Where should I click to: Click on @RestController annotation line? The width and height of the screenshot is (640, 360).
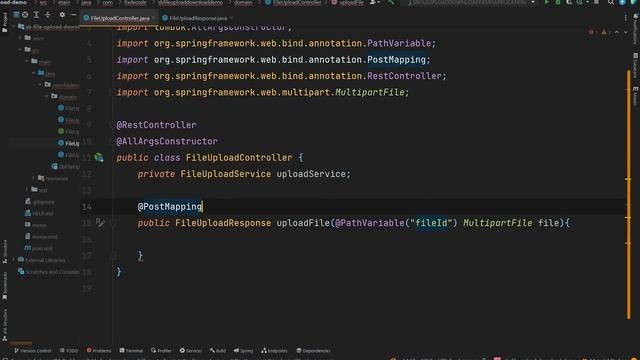[x=156, y=125]
